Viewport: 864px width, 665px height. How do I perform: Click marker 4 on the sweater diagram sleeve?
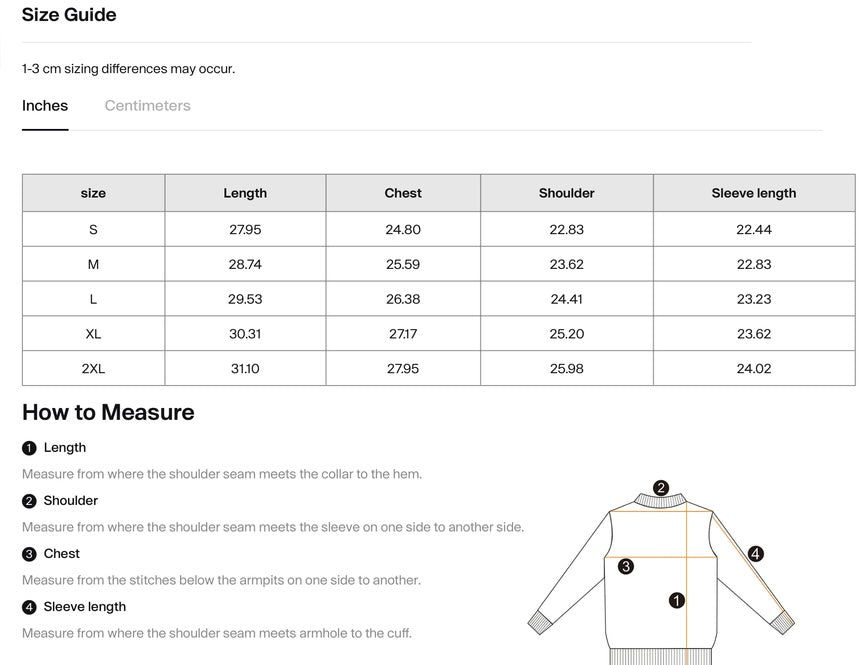click(755, 551)
